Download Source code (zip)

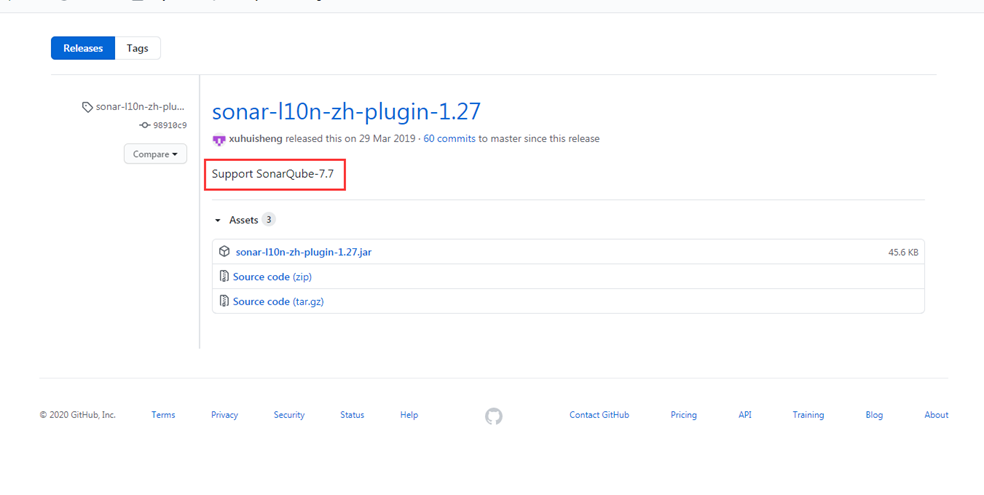tap(272, 277)
